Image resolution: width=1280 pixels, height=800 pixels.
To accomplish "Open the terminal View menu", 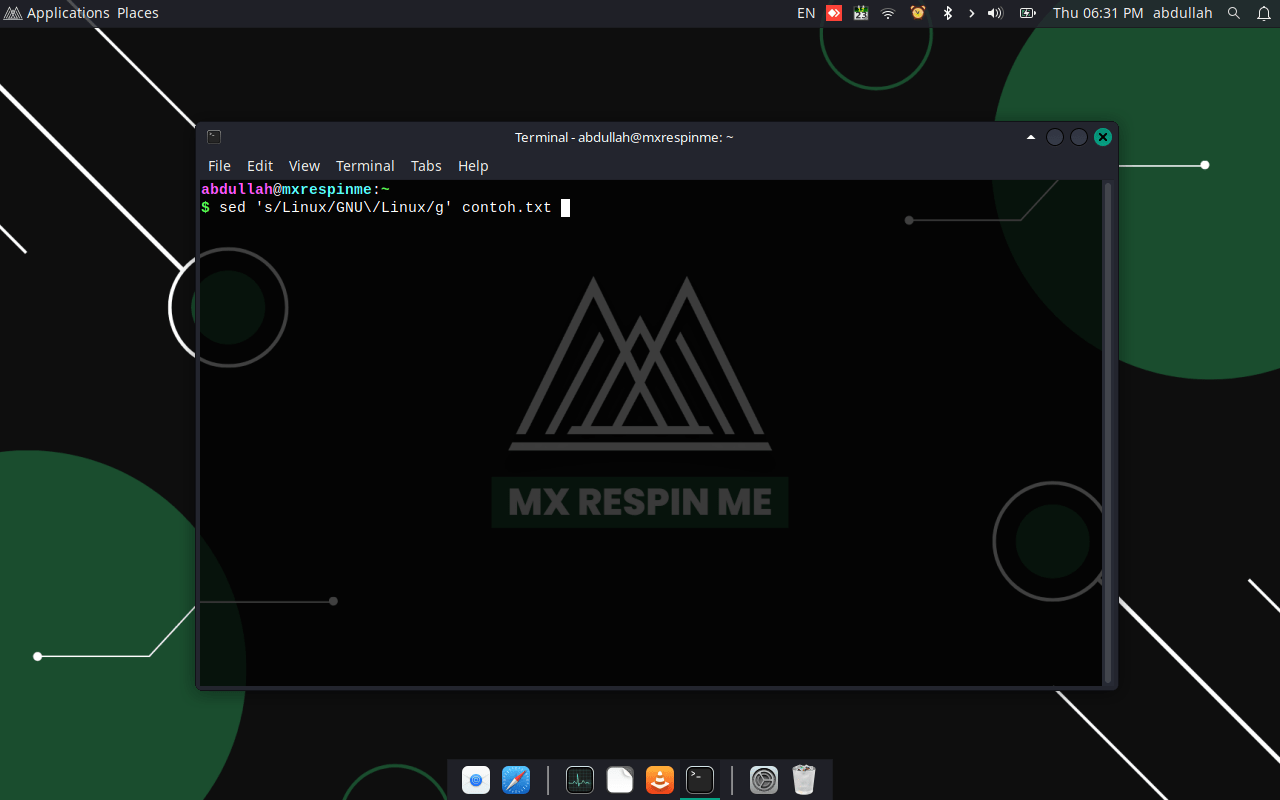I will tap(304, 166).
